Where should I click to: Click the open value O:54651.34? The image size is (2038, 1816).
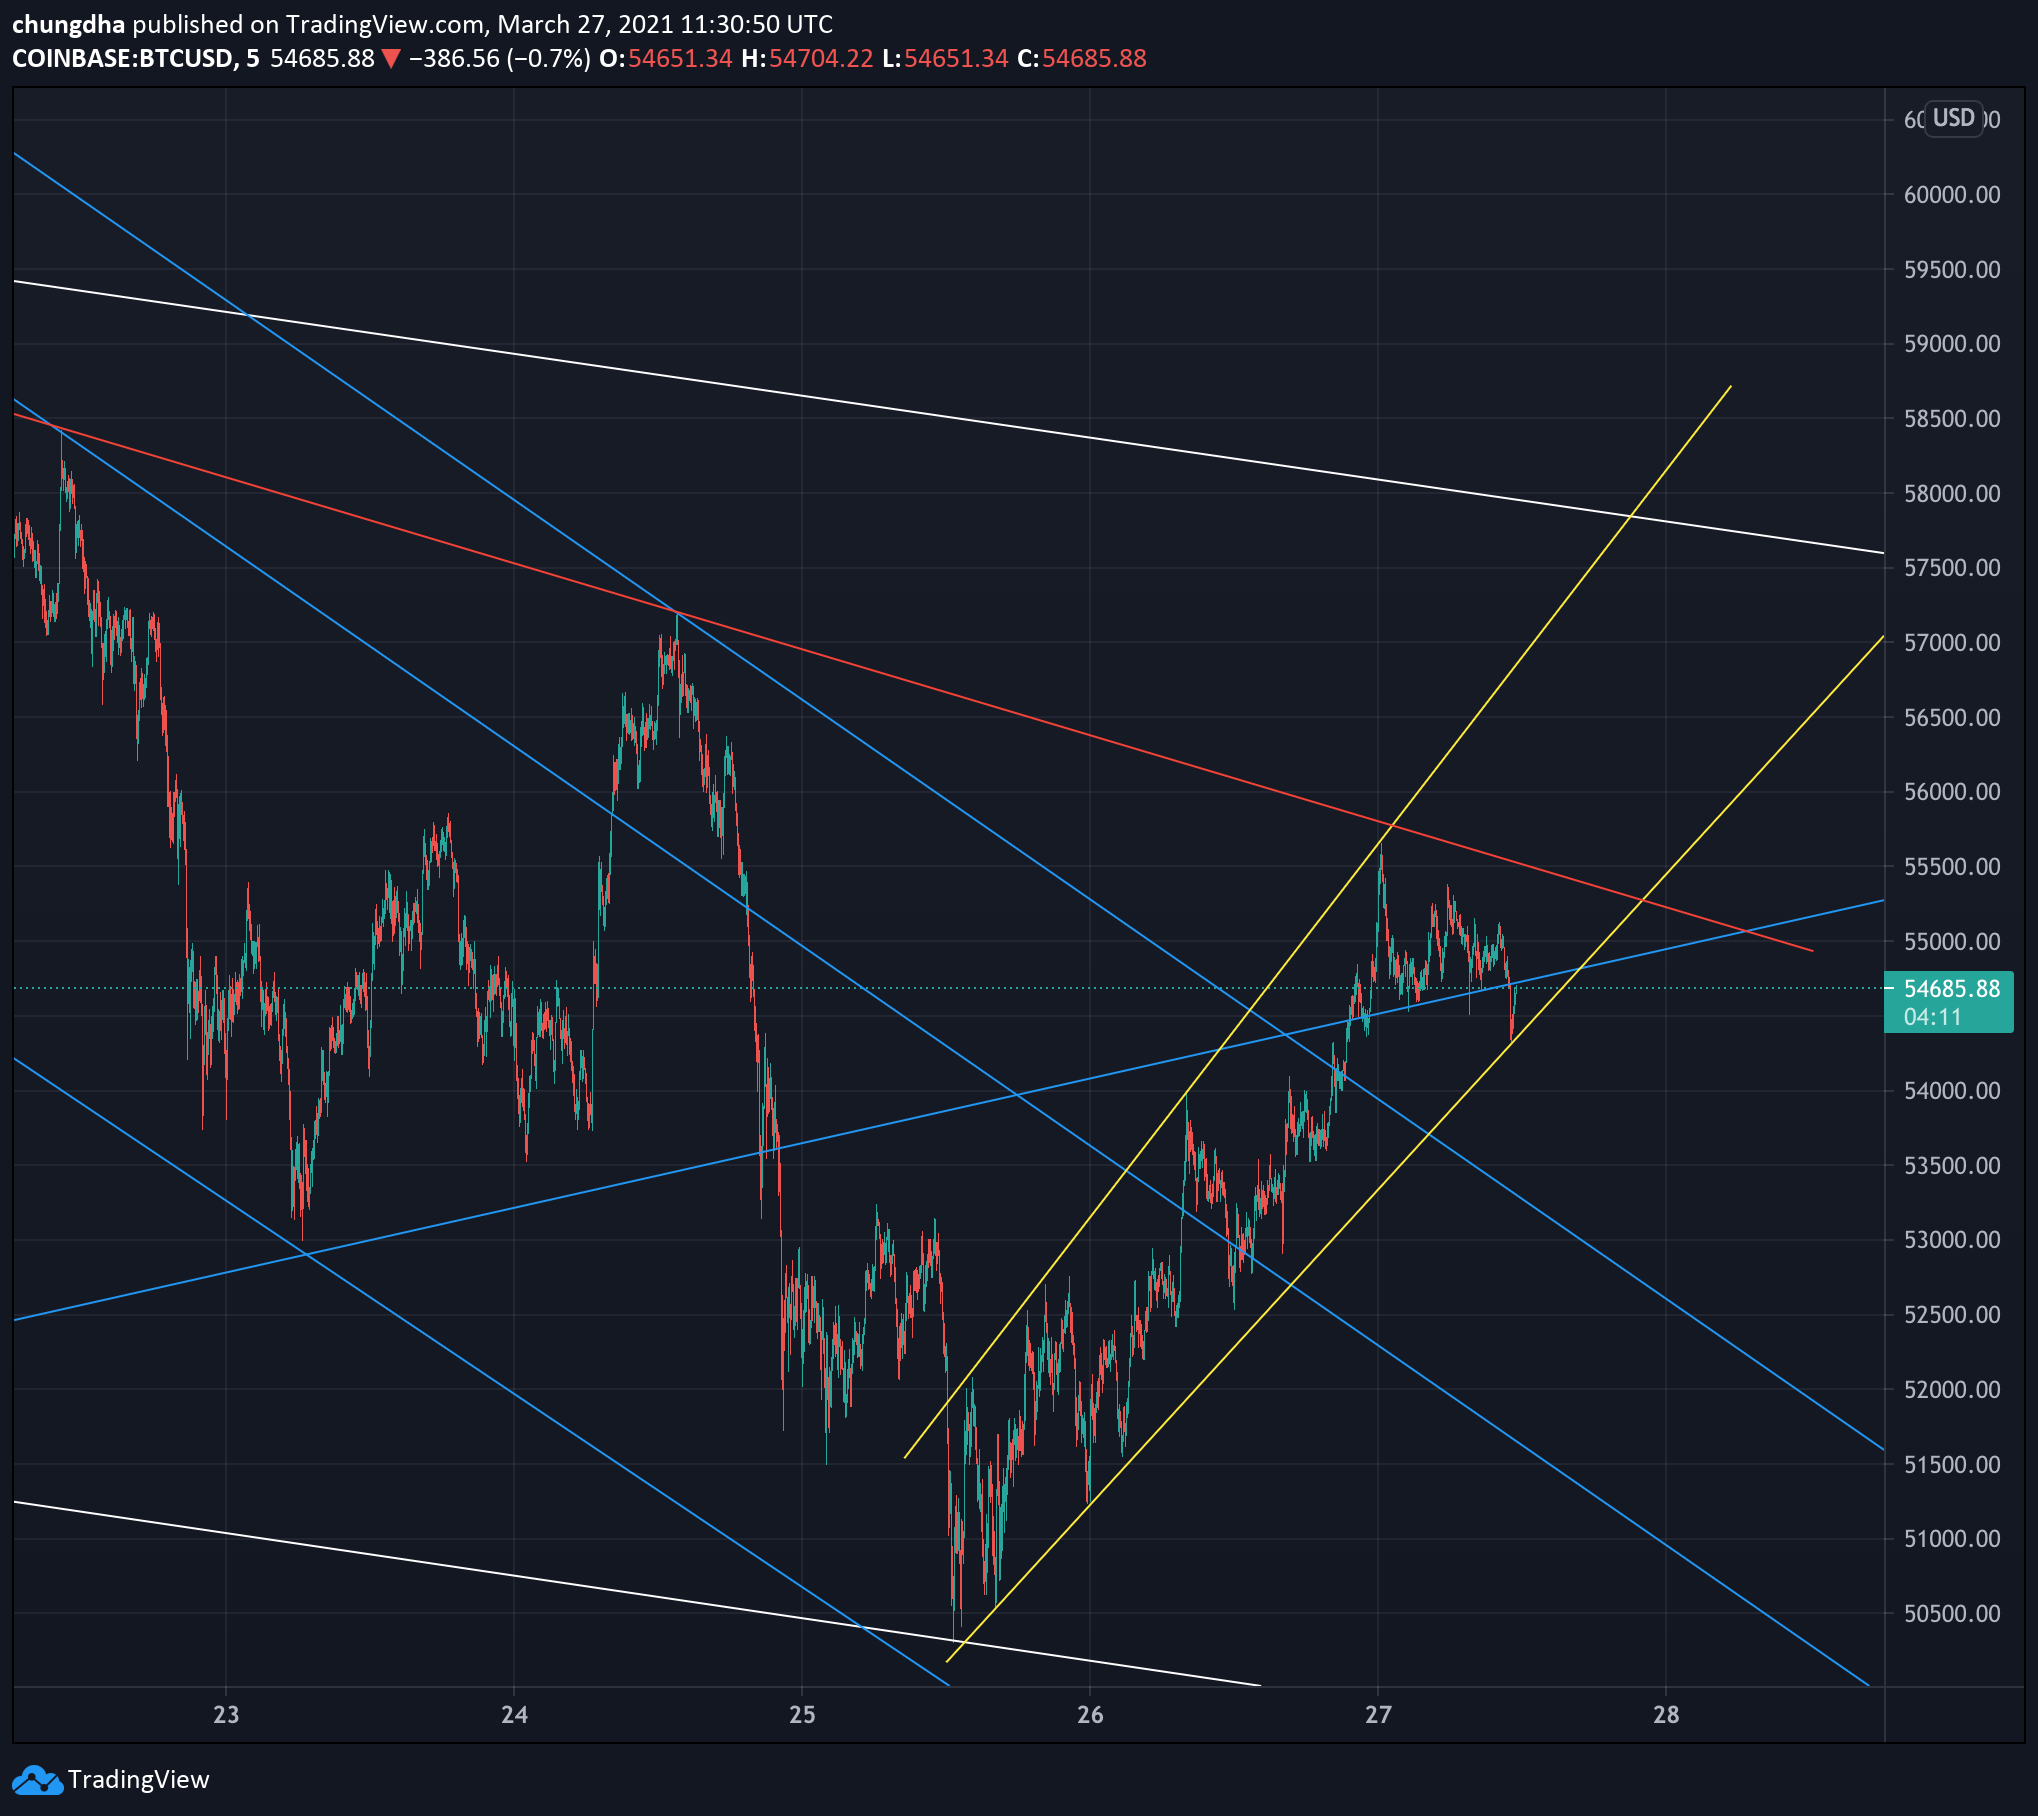666,58
